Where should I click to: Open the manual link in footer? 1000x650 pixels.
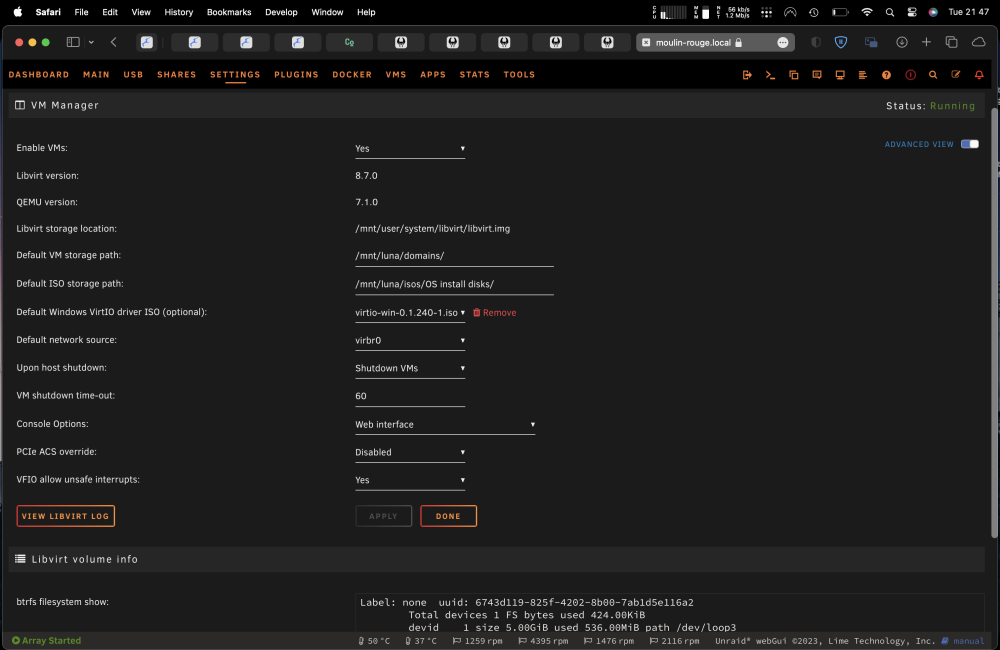(x=963, y=640)
